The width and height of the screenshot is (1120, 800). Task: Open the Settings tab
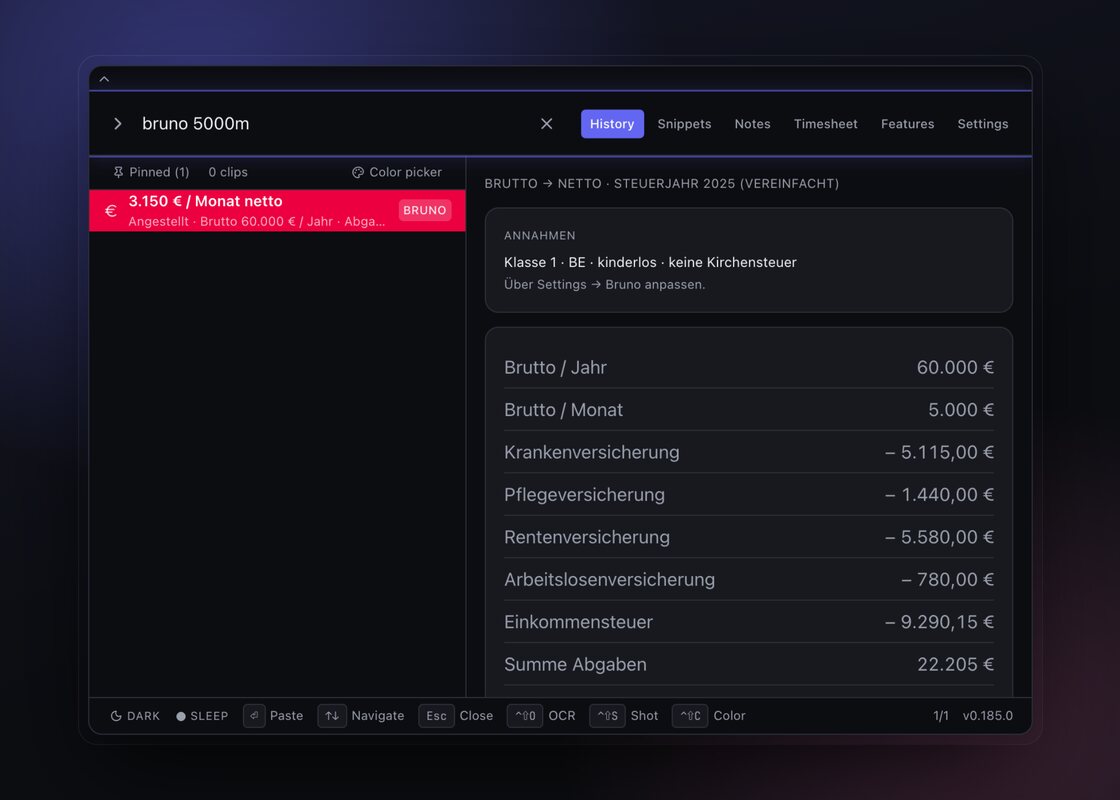pos(983,124)
